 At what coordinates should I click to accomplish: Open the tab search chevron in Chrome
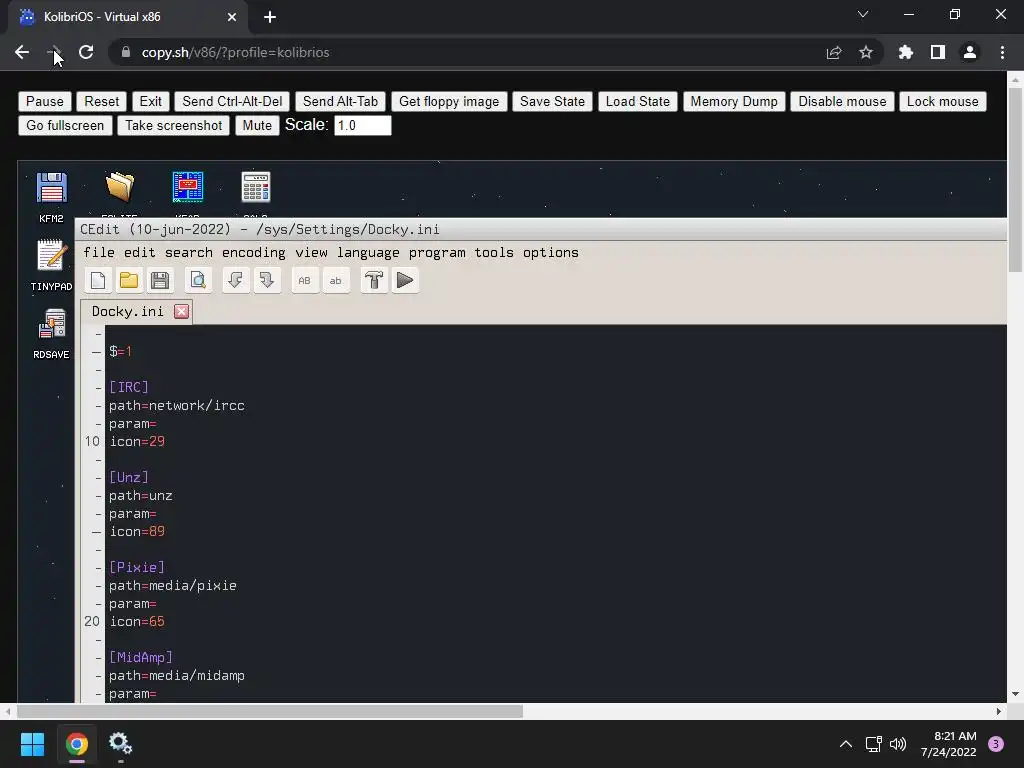coord(863,14)
